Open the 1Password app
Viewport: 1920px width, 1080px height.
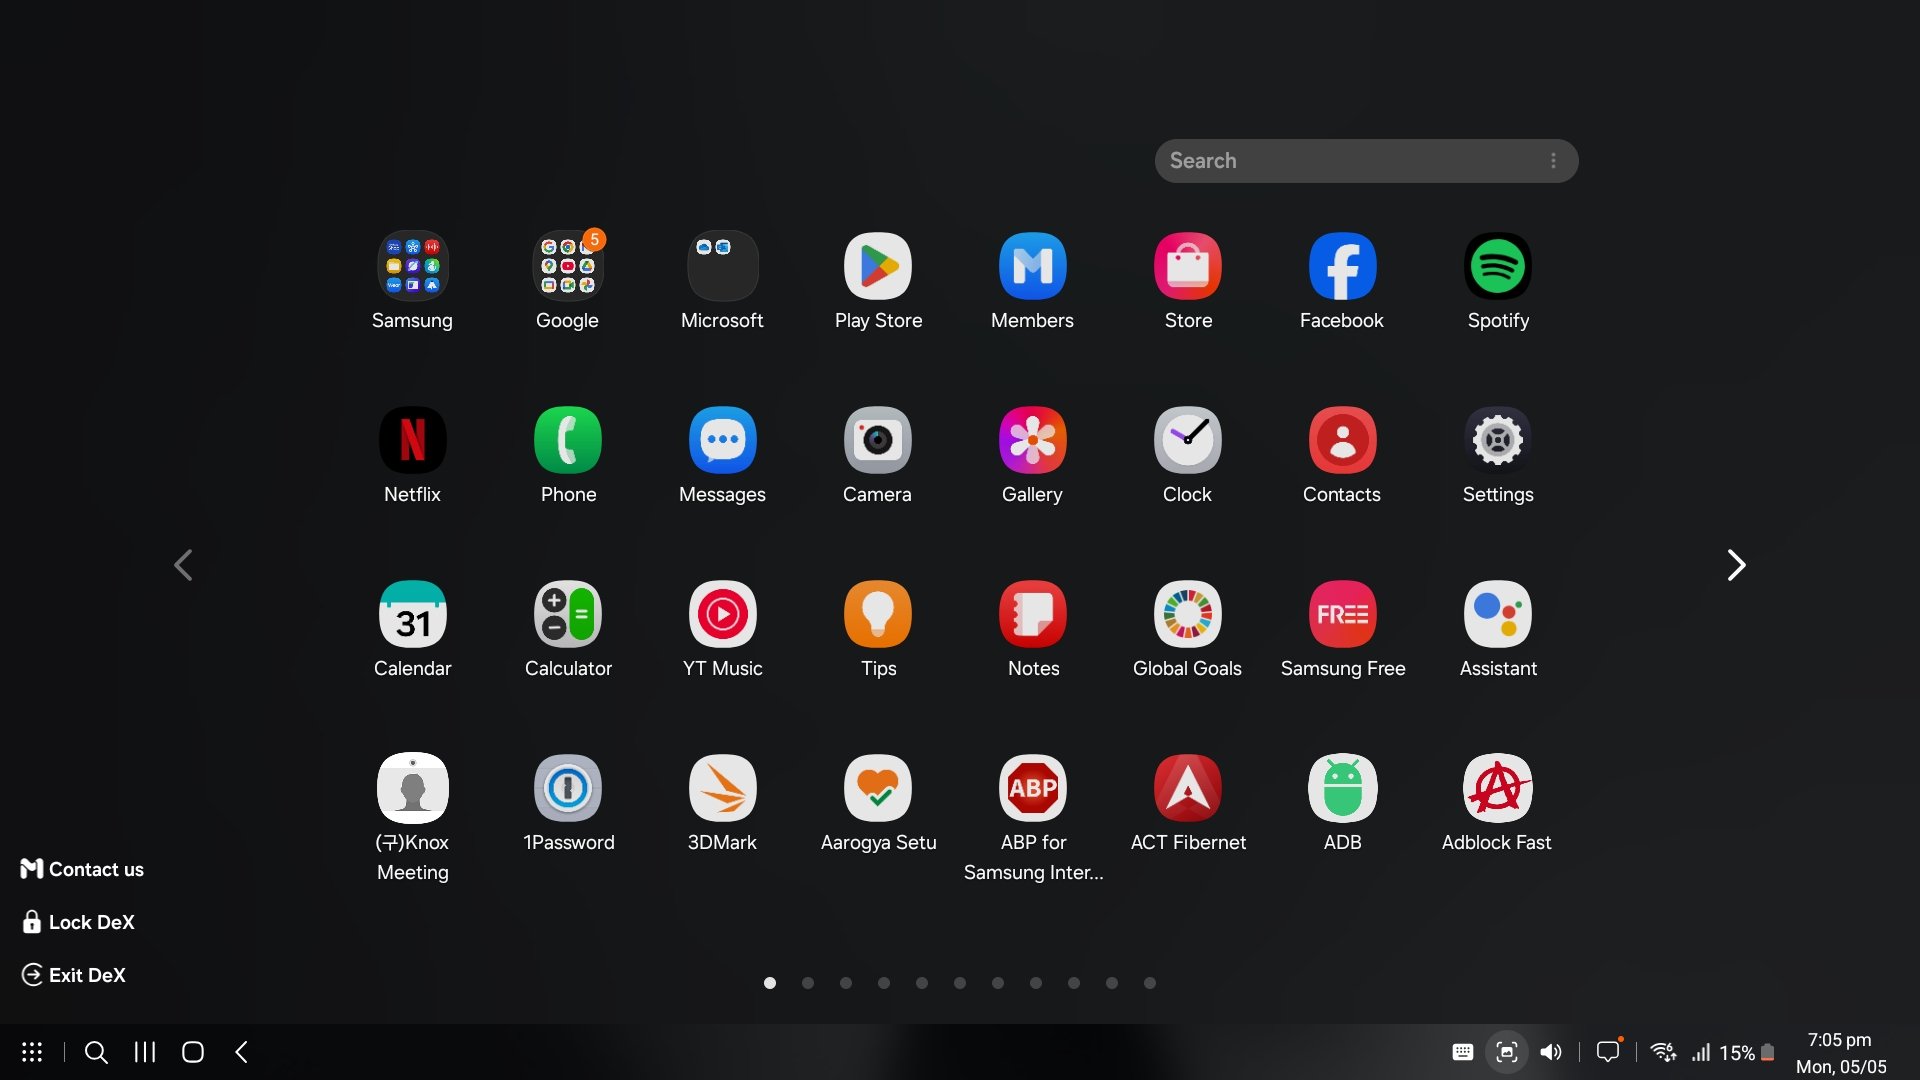point(567,788)
